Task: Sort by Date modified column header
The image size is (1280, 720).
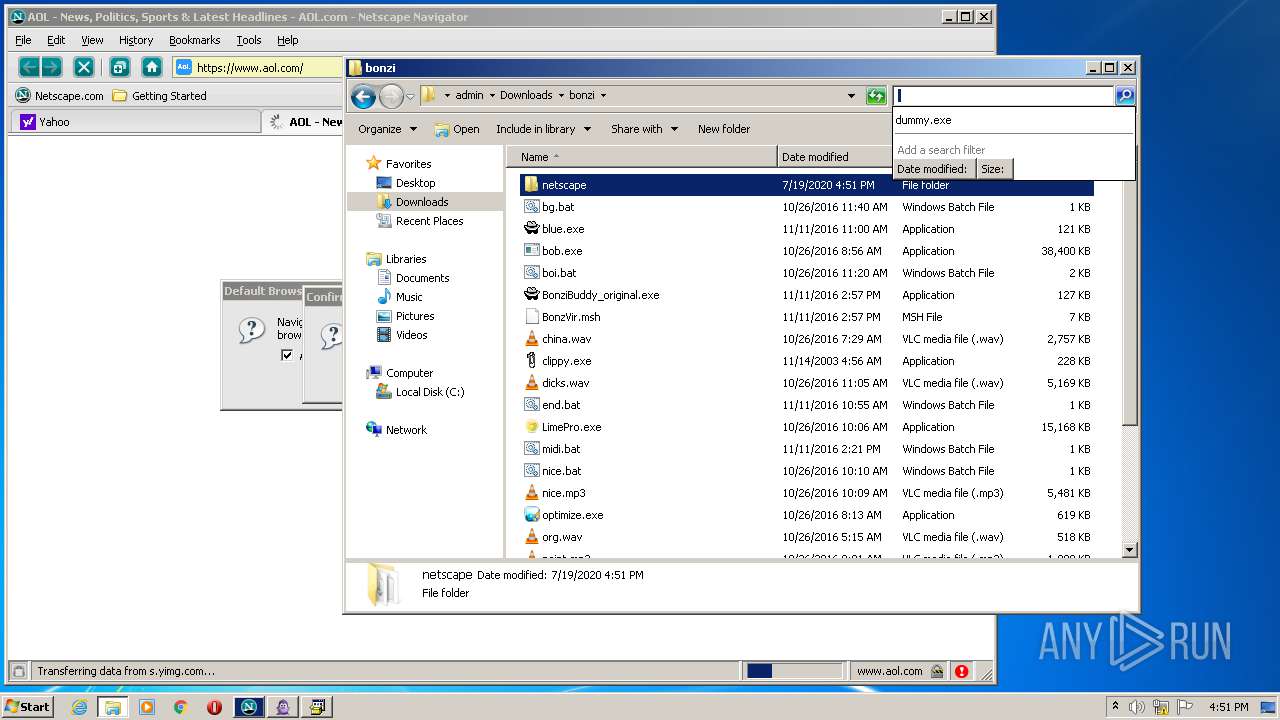Action: tap(835, 157)
